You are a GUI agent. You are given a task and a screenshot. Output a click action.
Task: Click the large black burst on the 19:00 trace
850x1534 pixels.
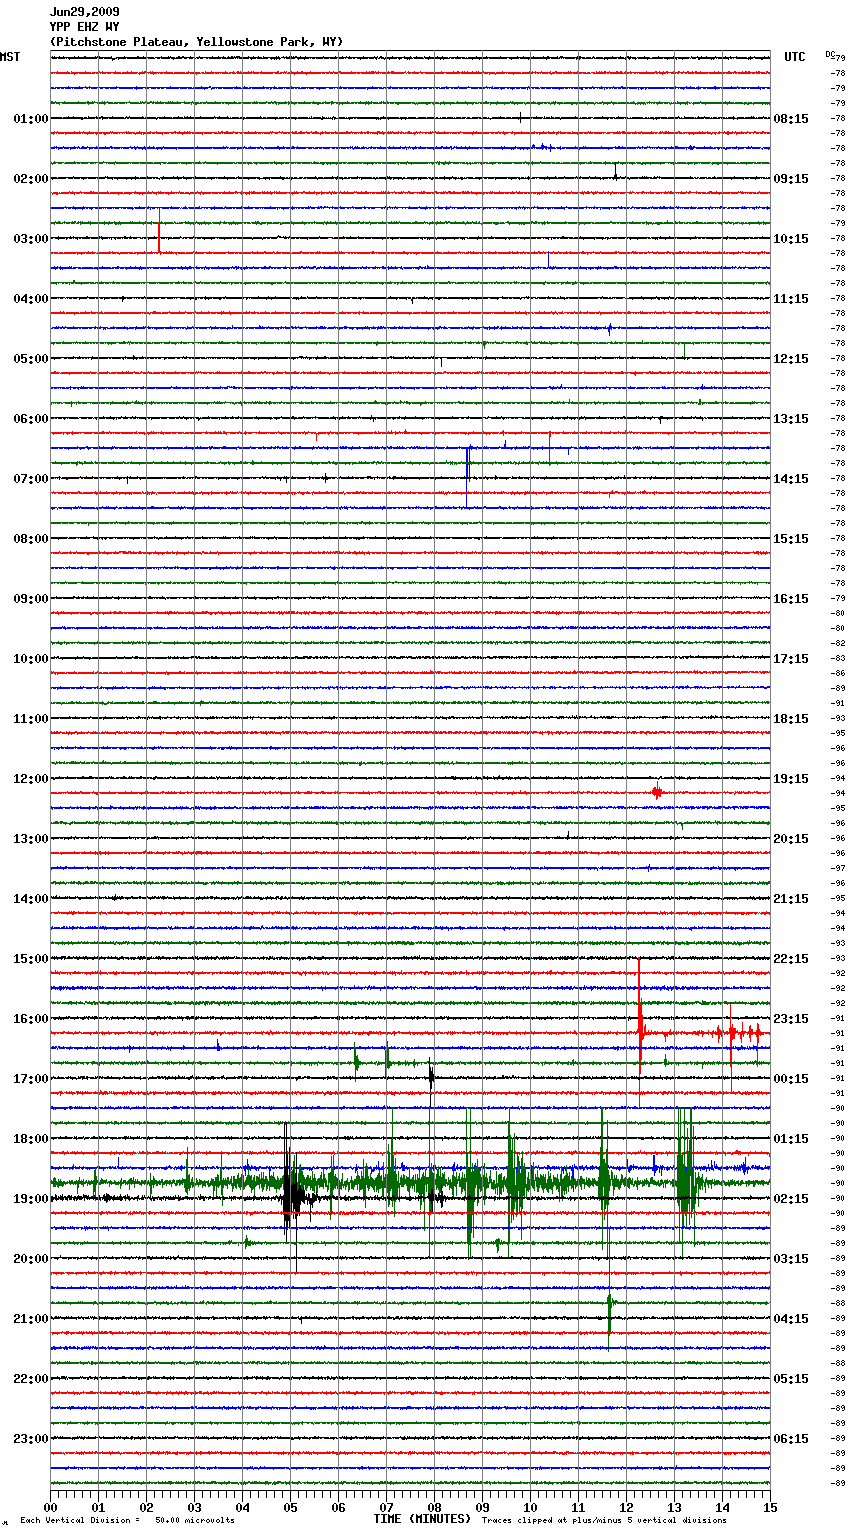pyautogui.click(x=293, y=1196)
